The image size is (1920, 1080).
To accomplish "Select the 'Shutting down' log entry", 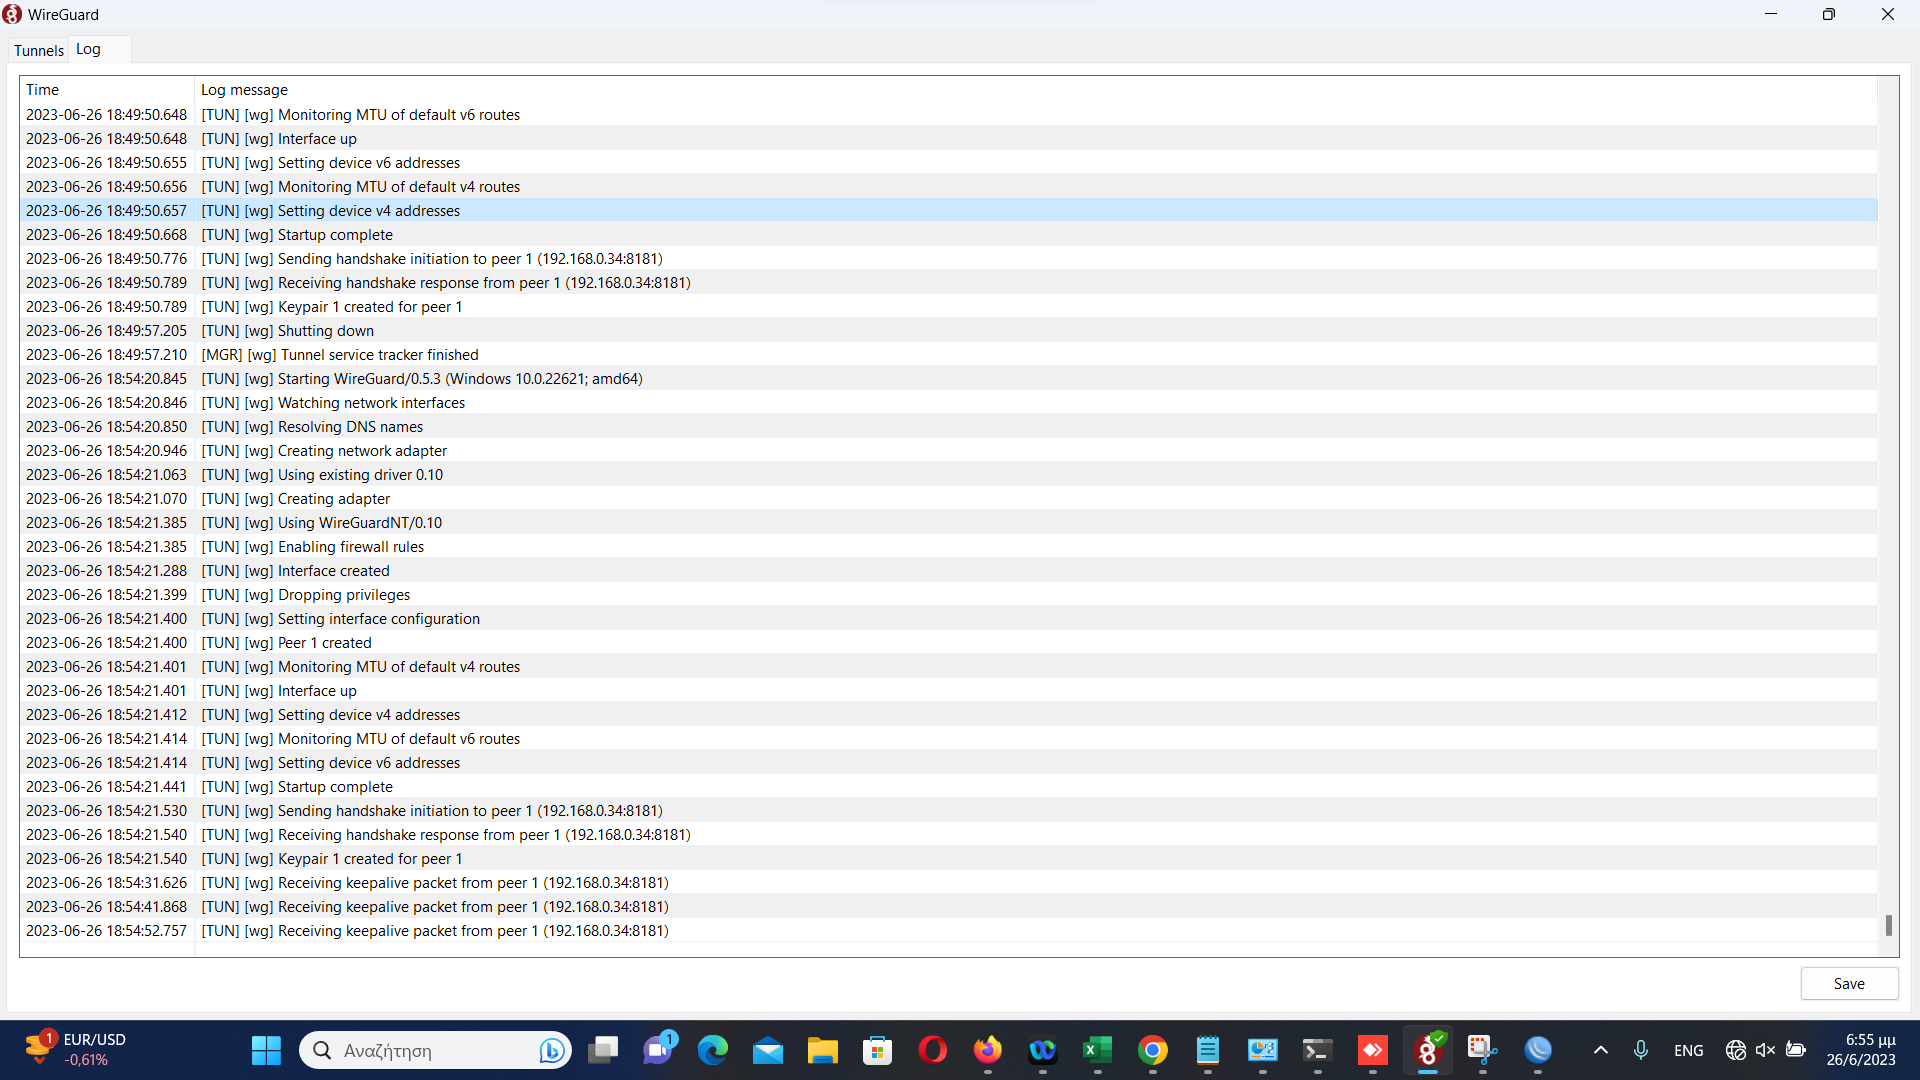I will (x=325, y=331).
